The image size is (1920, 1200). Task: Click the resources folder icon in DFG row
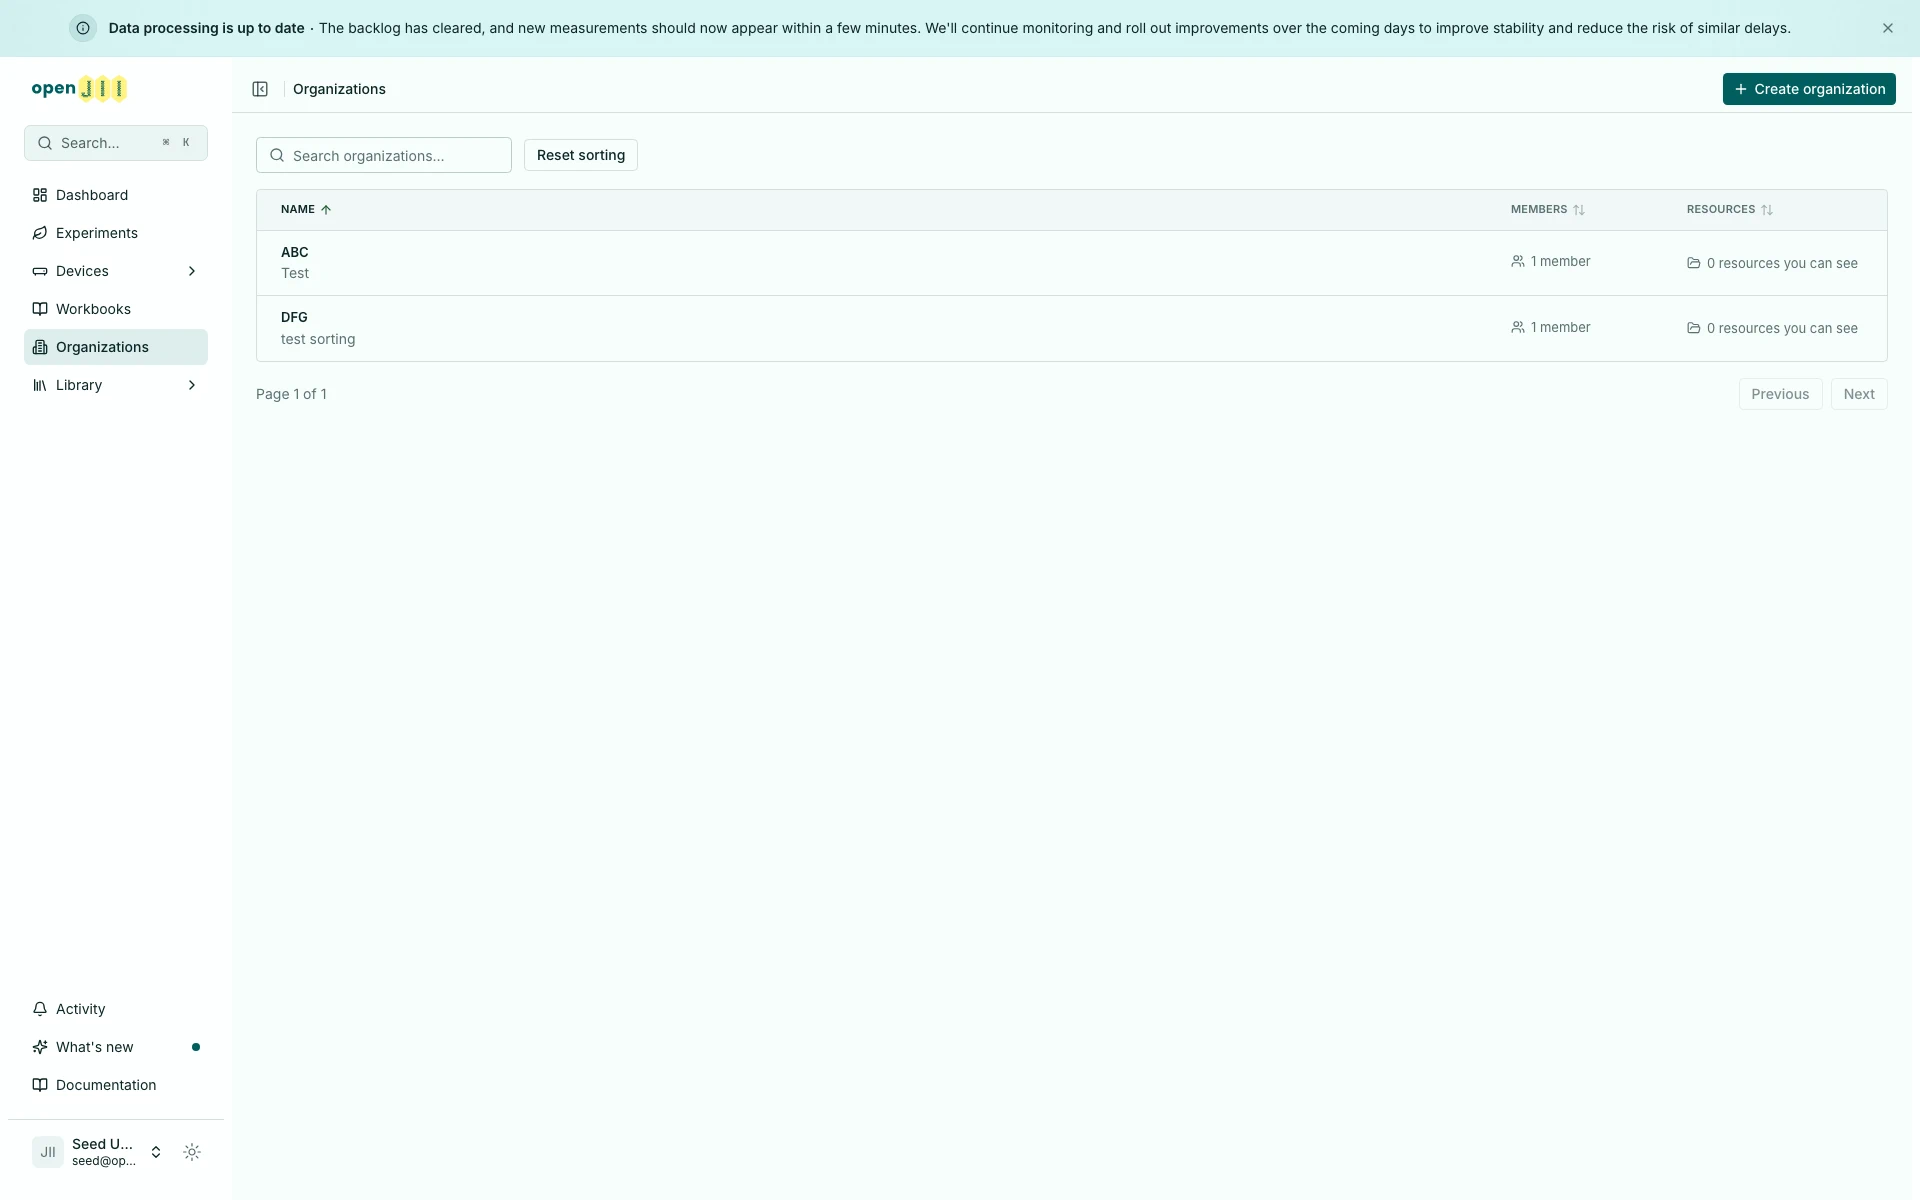(1694, 328)
